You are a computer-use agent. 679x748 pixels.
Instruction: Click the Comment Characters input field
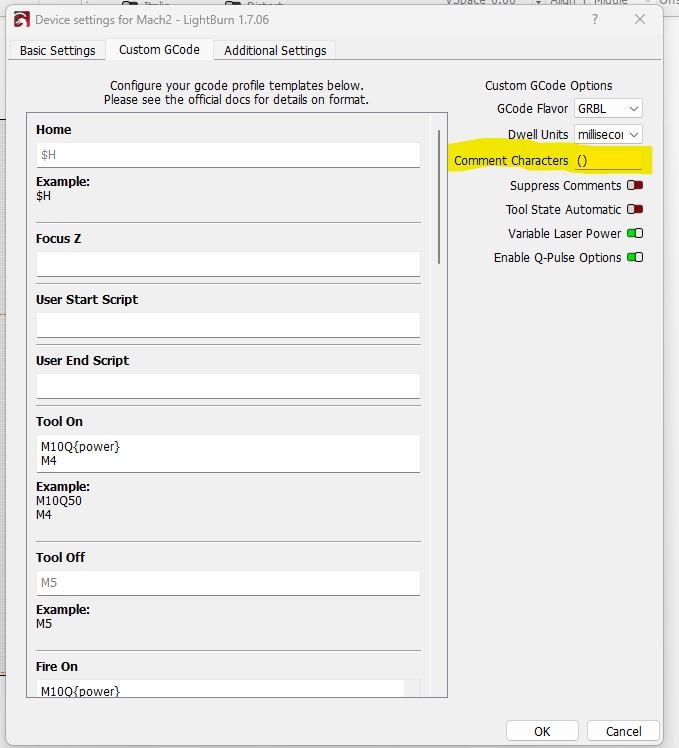[x=608, y=161]
